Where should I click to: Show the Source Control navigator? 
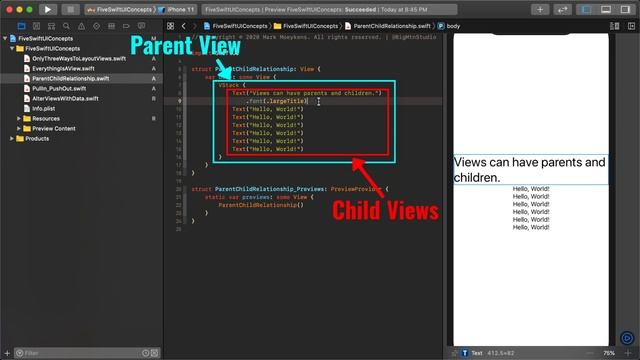[x=36, y=26]
